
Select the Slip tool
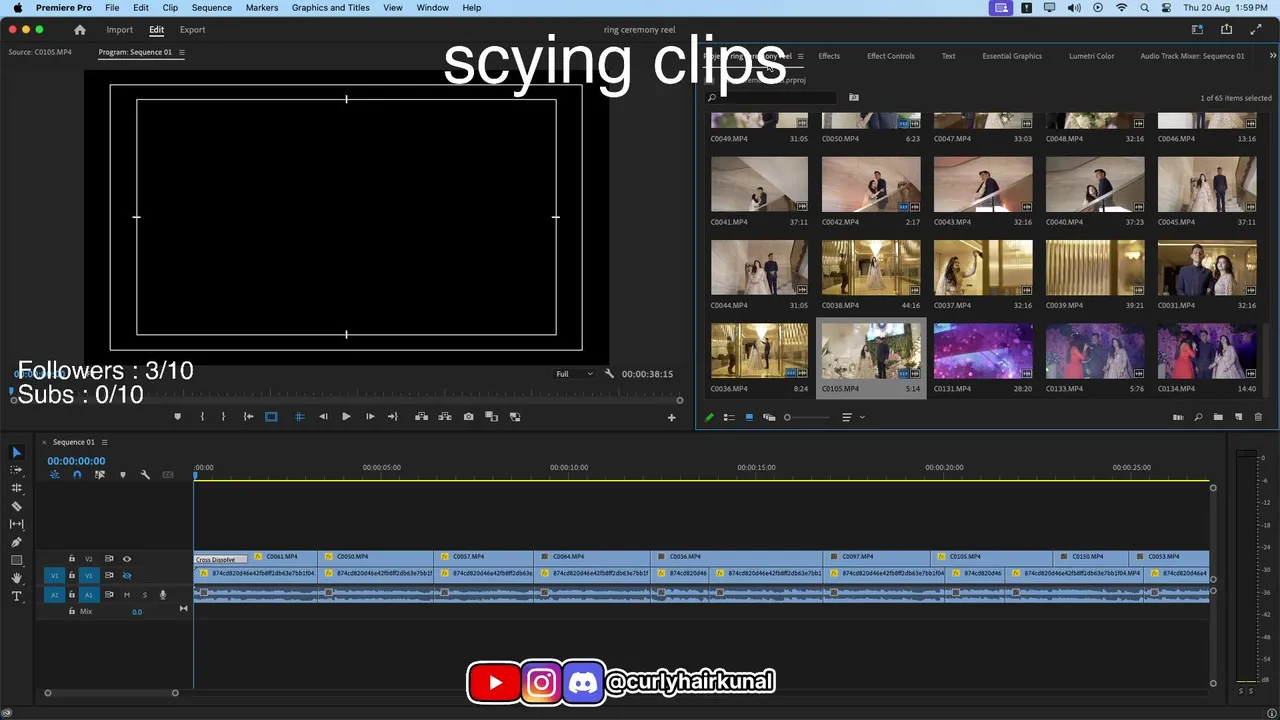coord(16,524)
